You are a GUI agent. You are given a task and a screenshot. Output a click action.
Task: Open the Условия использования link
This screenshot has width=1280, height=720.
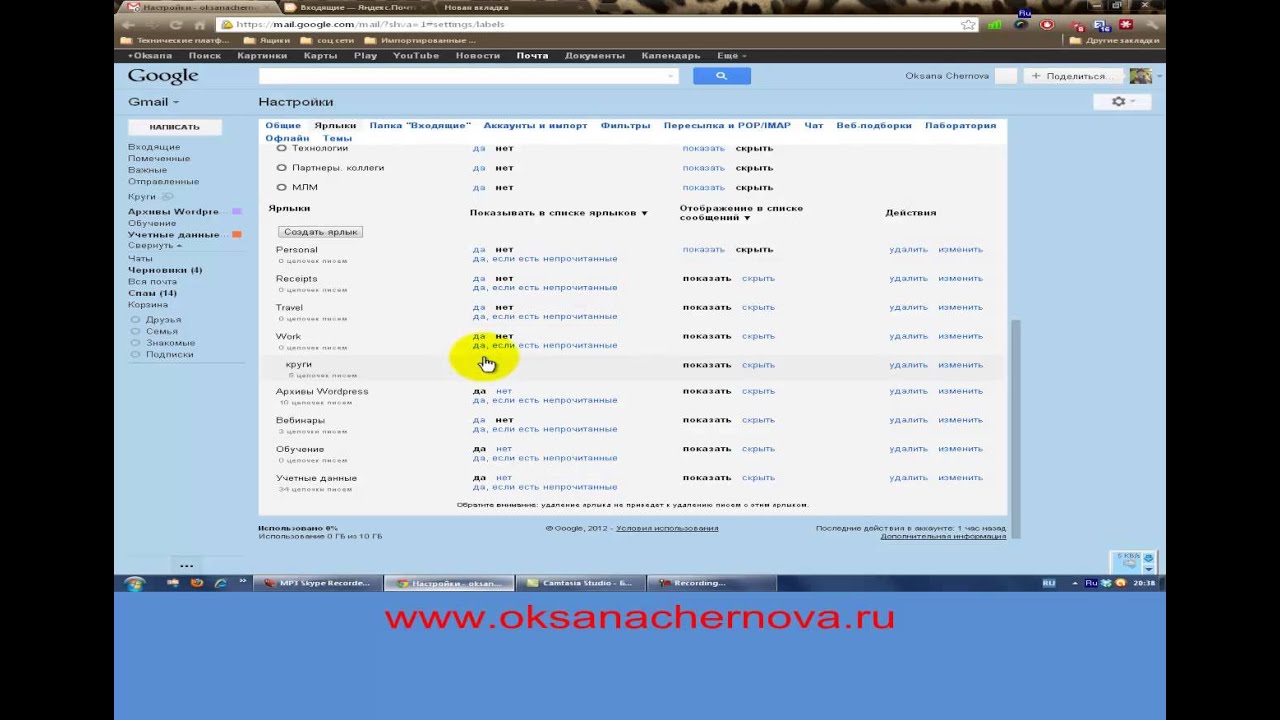(x=667, y=528)
